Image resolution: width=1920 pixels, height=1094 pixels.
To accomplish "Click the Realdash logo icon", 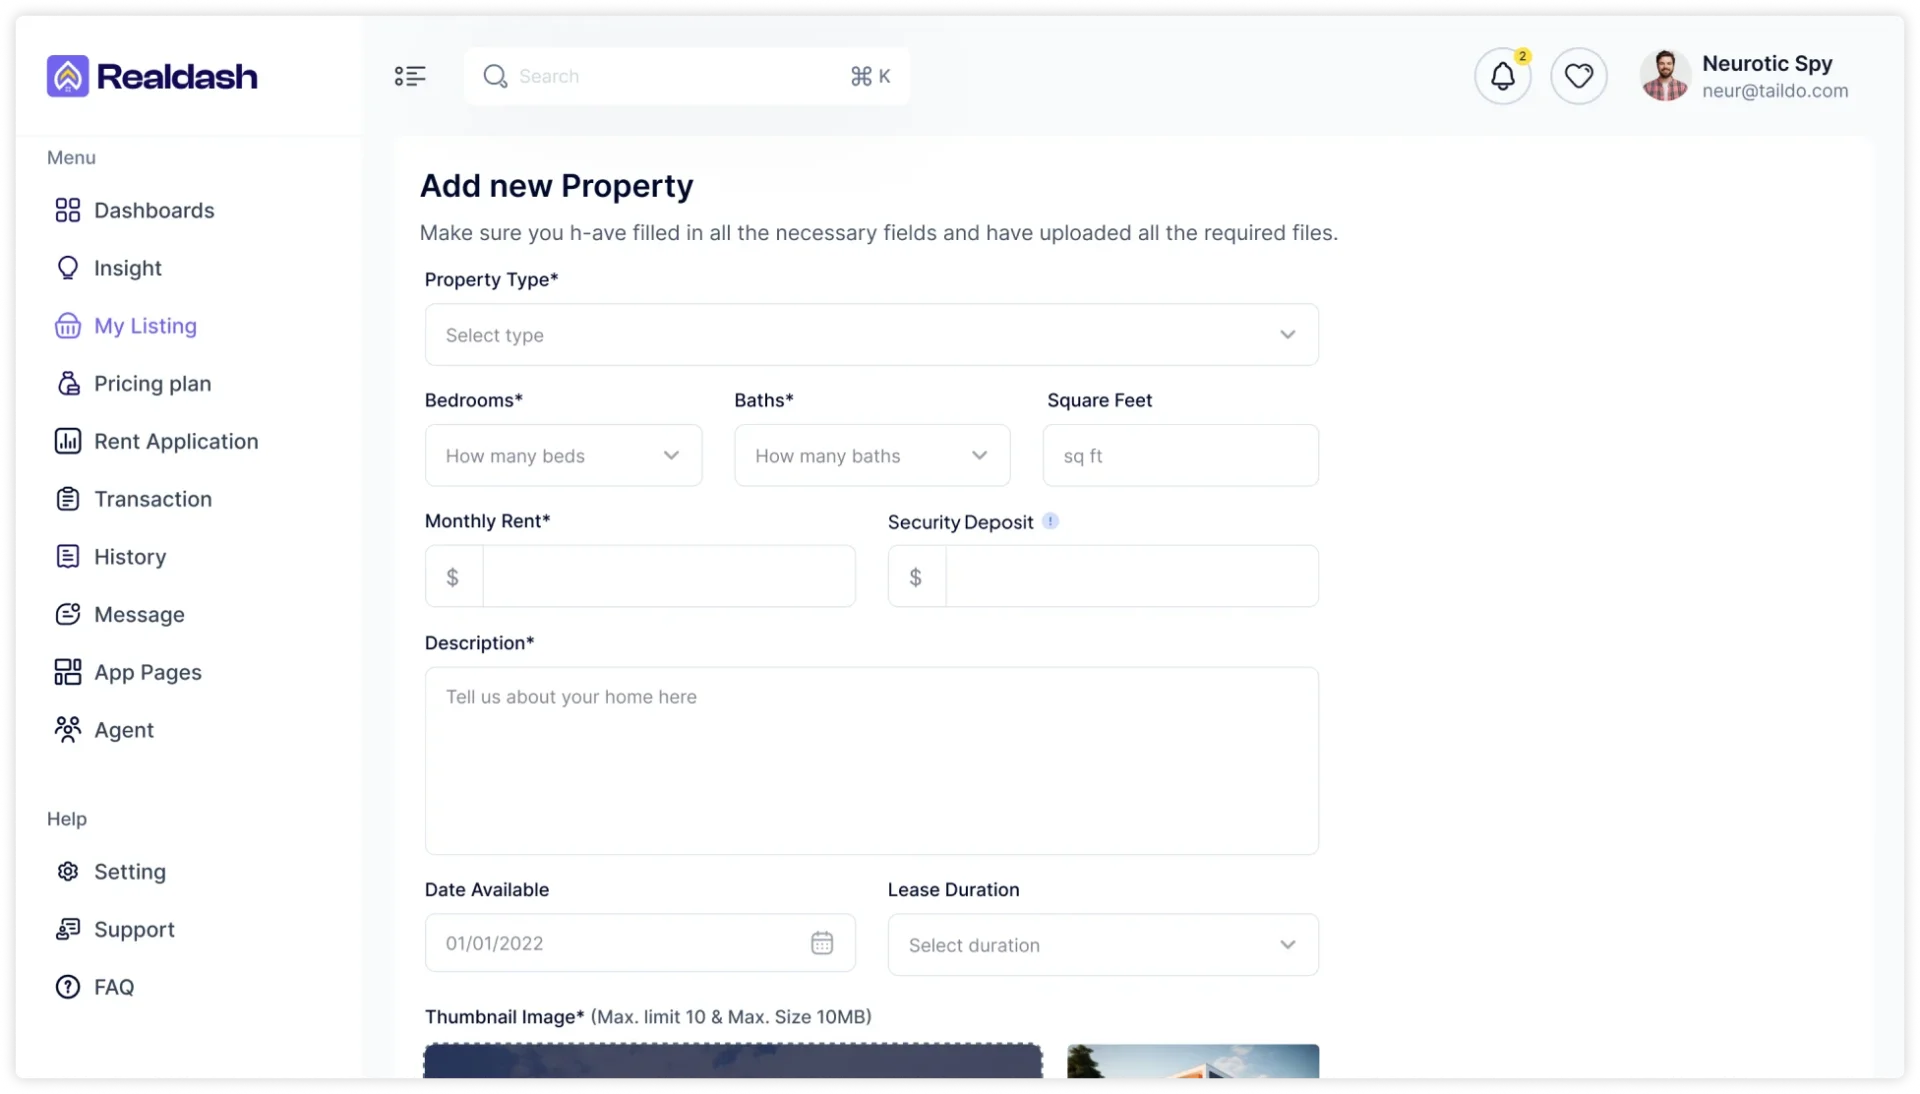I will tap(68, 76).
